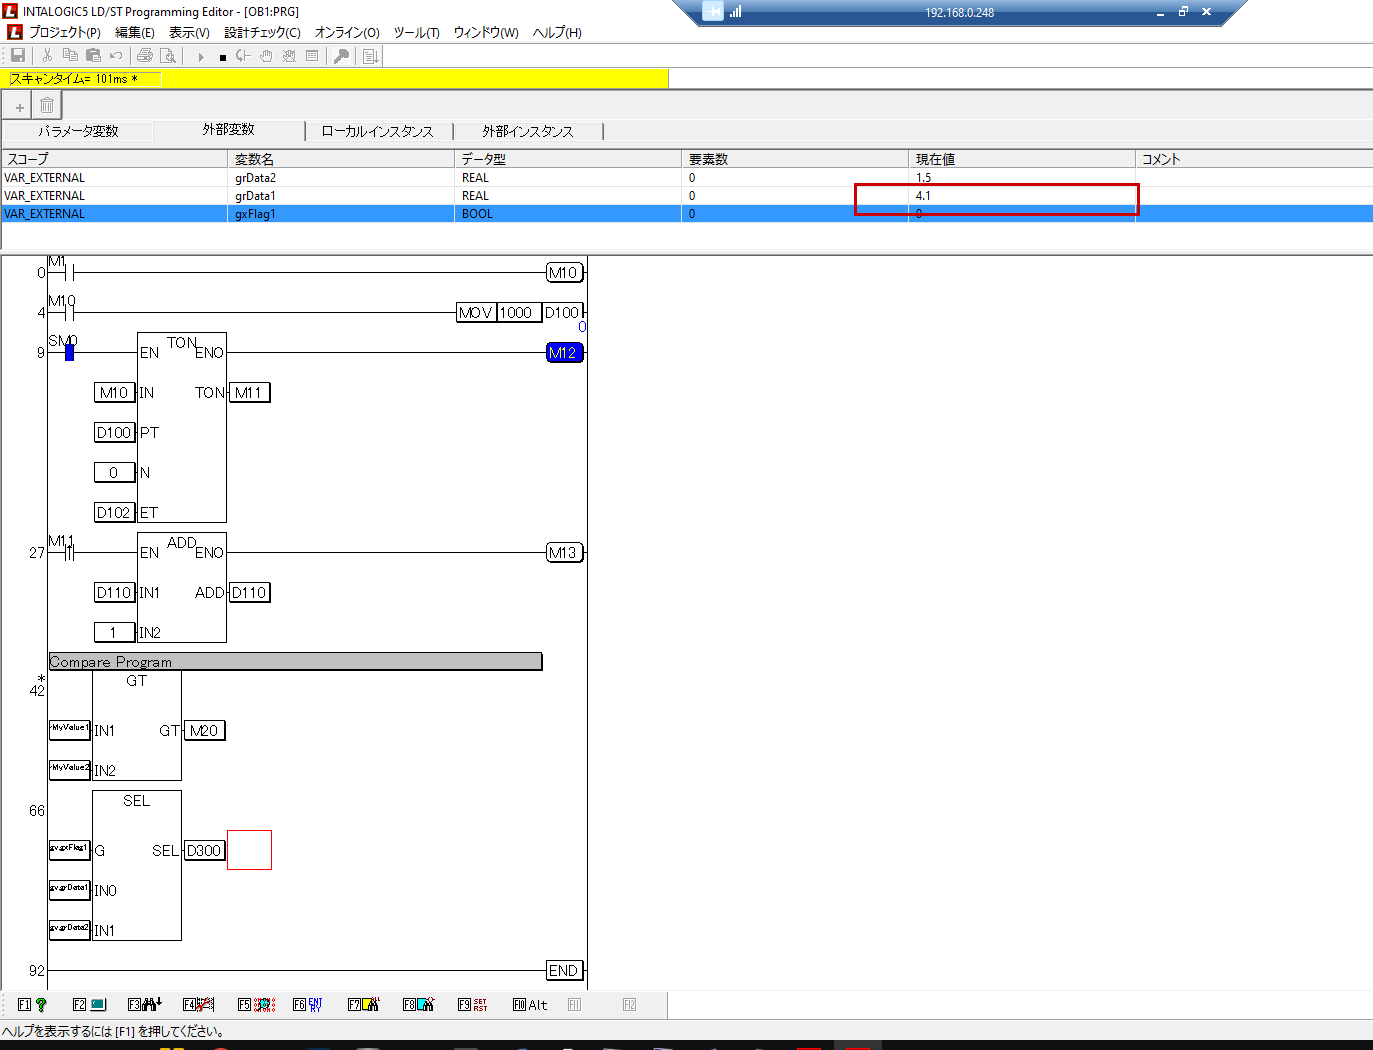Click the key icon in the toolbar
Image resolution: width=1373 pixels, height=1050 pixels.
coord(341,56)
